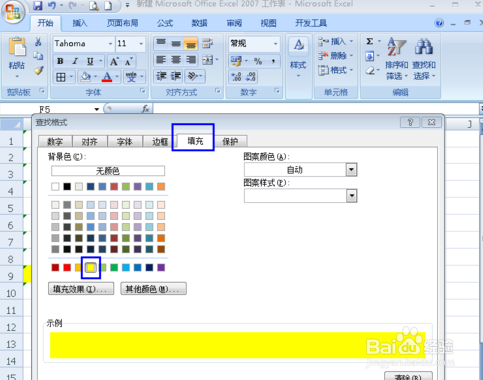Increase font size with large A
483x380 pixels.
(x=114, y=61)
